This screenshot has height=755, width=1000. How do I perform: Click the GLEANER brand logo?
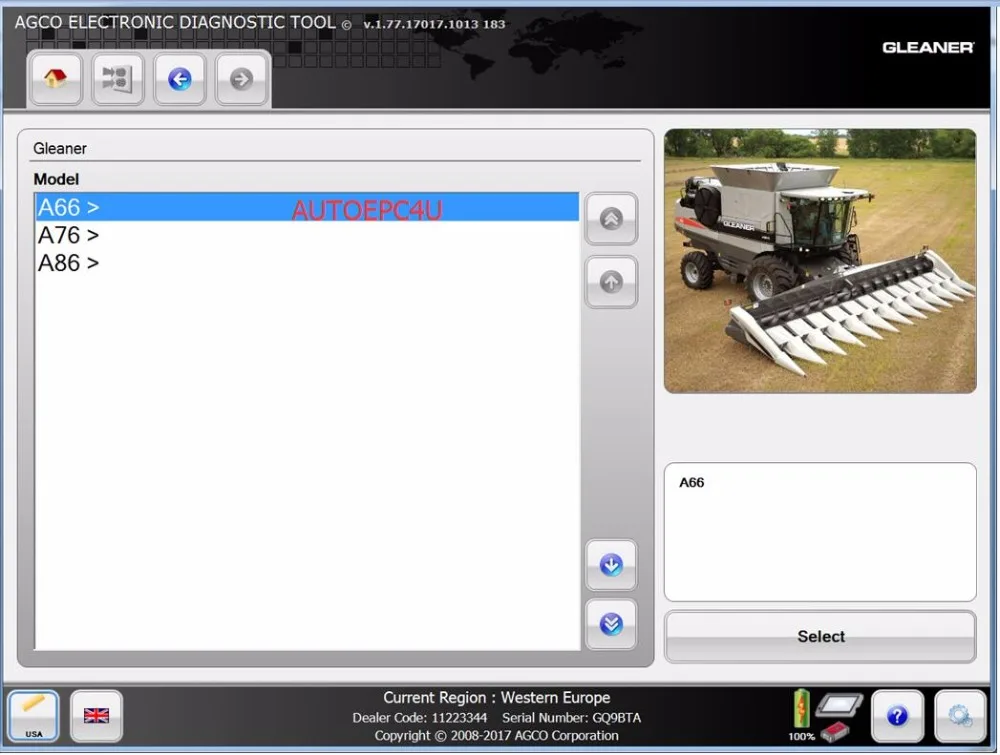click(x=928, y=48)
